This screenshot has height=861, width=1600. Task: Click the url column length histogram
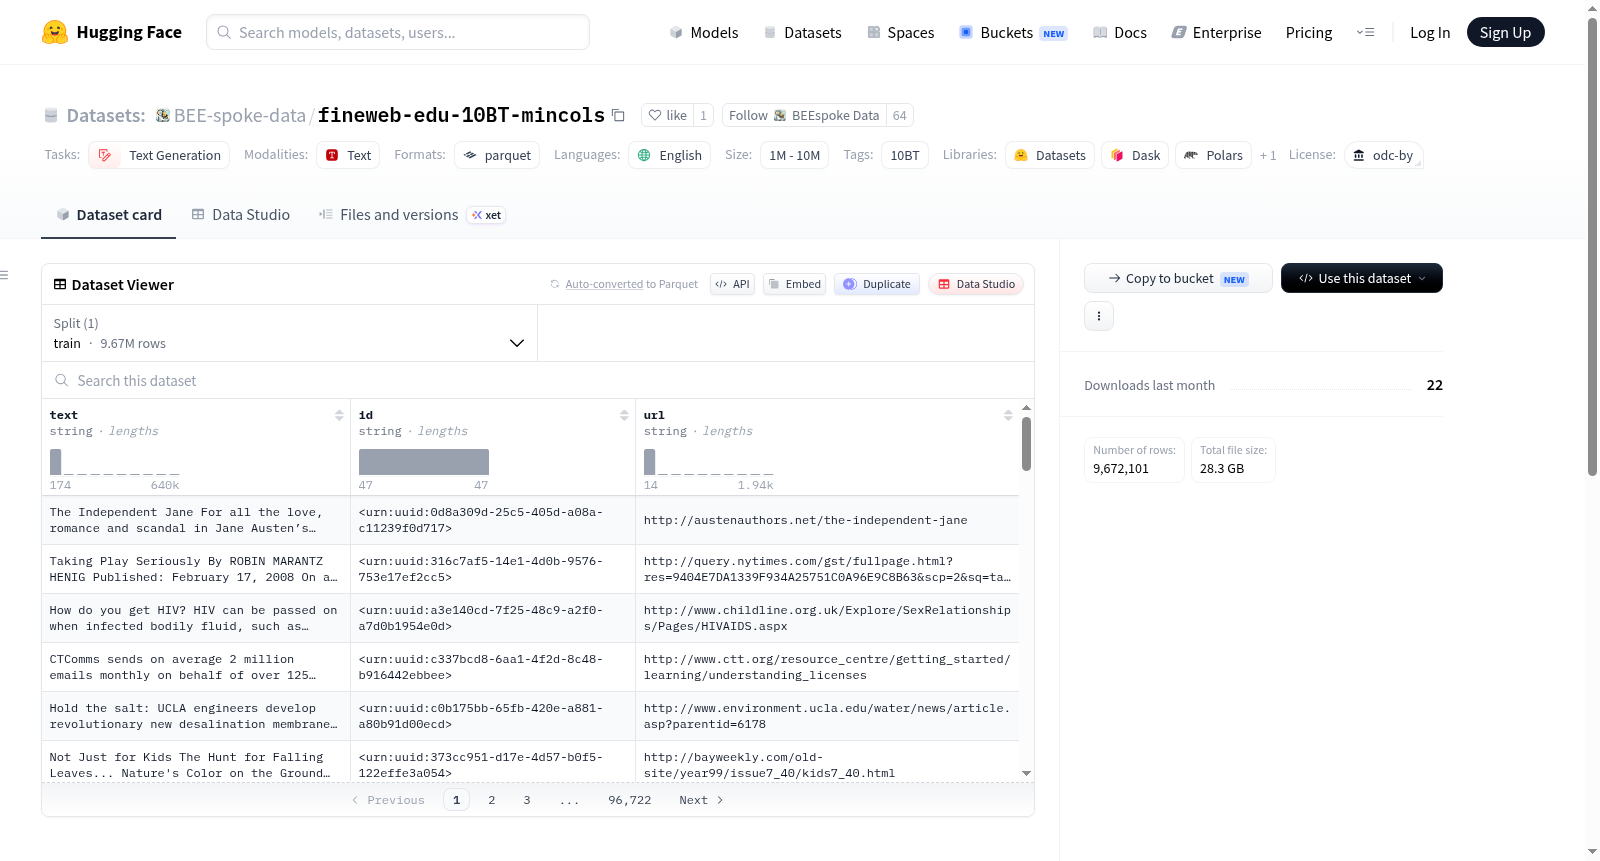pyautogui.click(x=709, y=462)
